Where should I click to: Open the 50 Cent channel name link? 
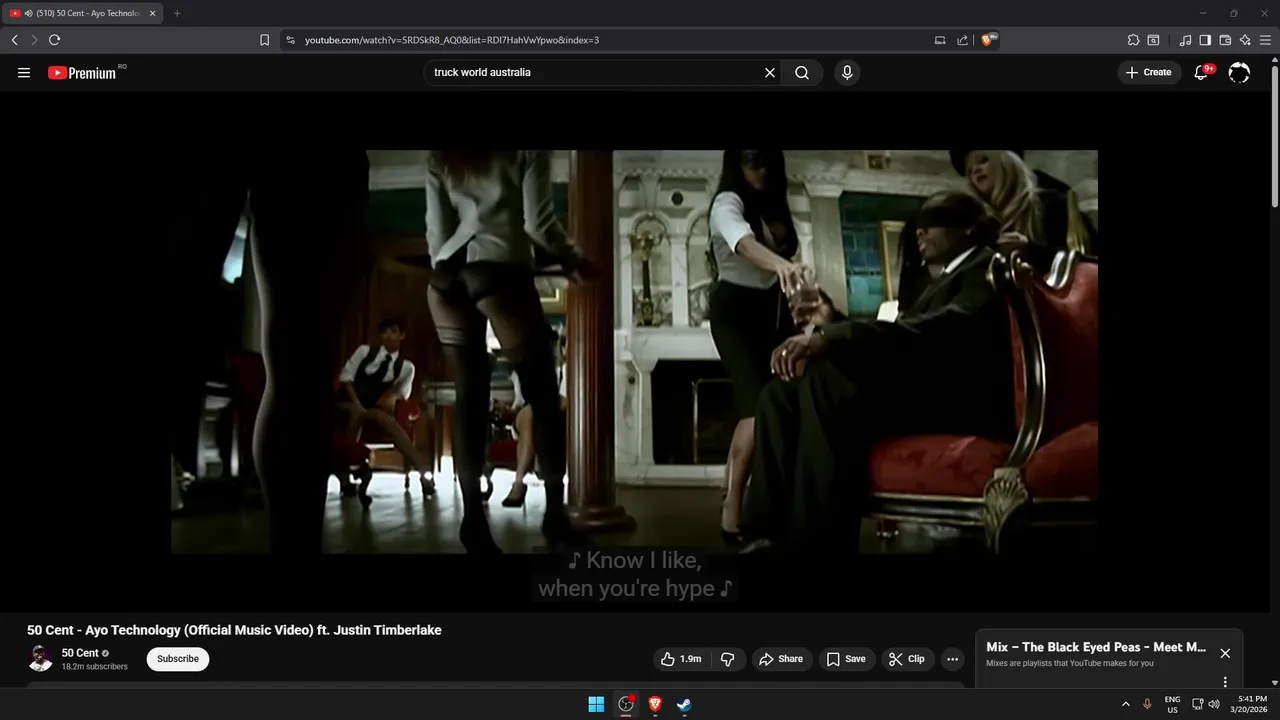(80, 653)
